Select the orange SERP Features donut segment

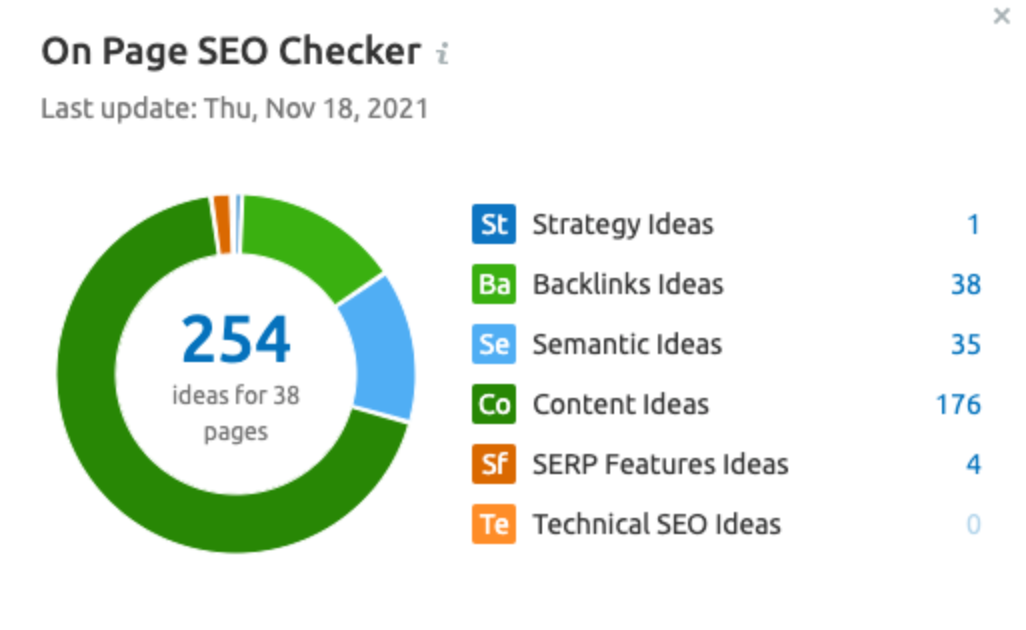pos(222,224)
